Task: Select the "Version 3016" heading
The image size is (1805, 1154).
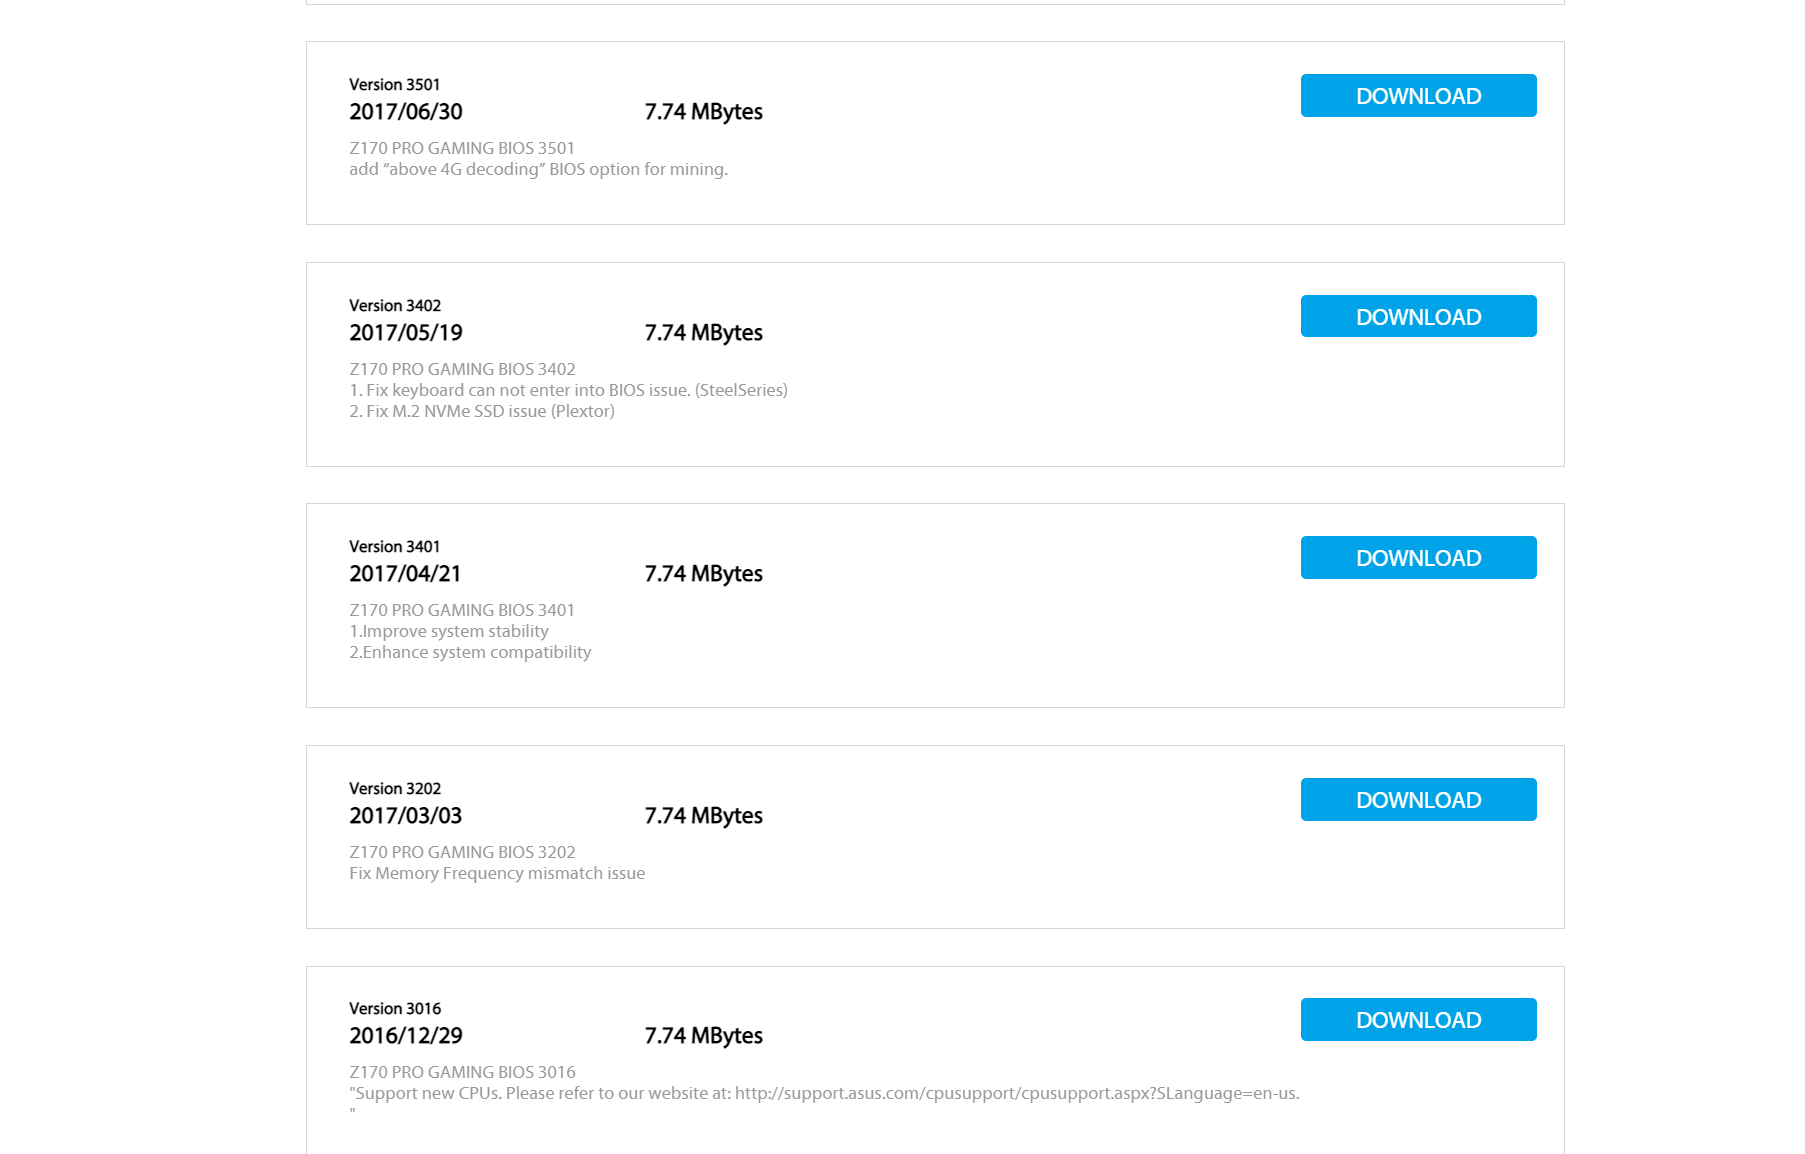Action: (394, 1009)
